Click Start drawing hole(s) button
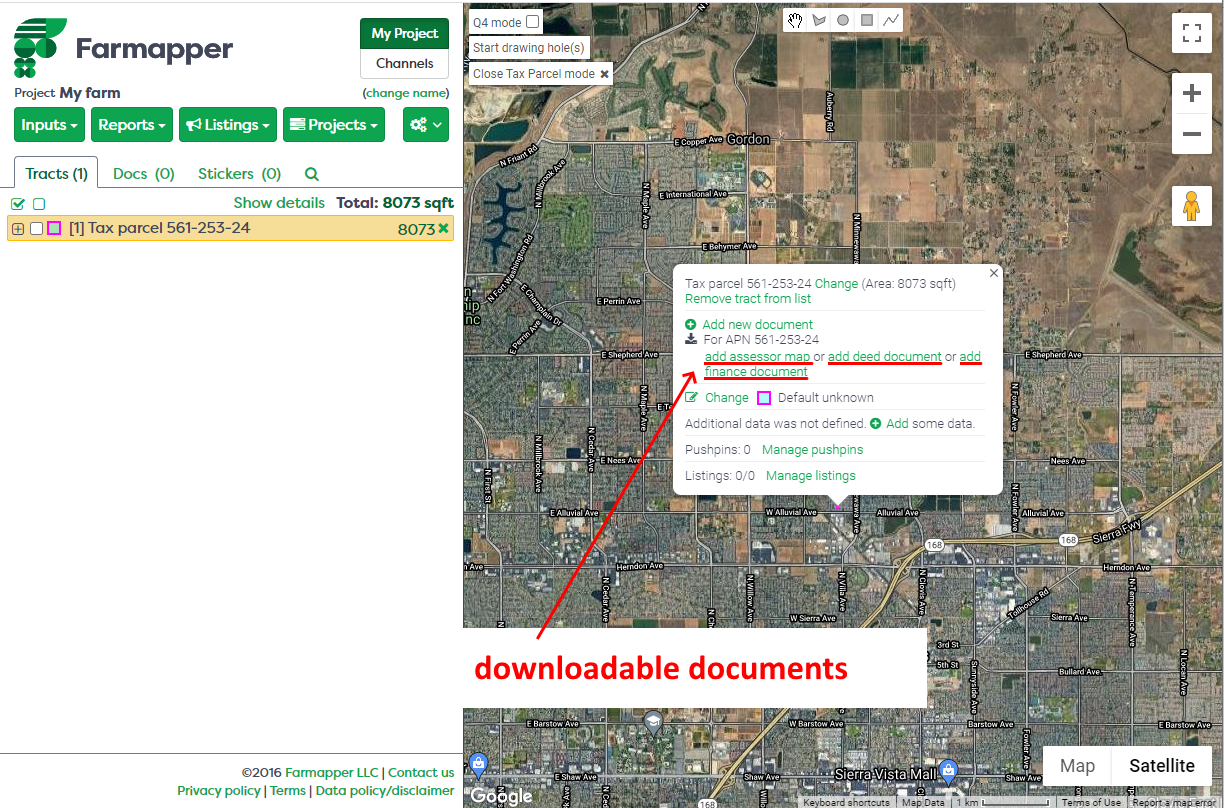1224x808 pixels. tap(529, 47)
